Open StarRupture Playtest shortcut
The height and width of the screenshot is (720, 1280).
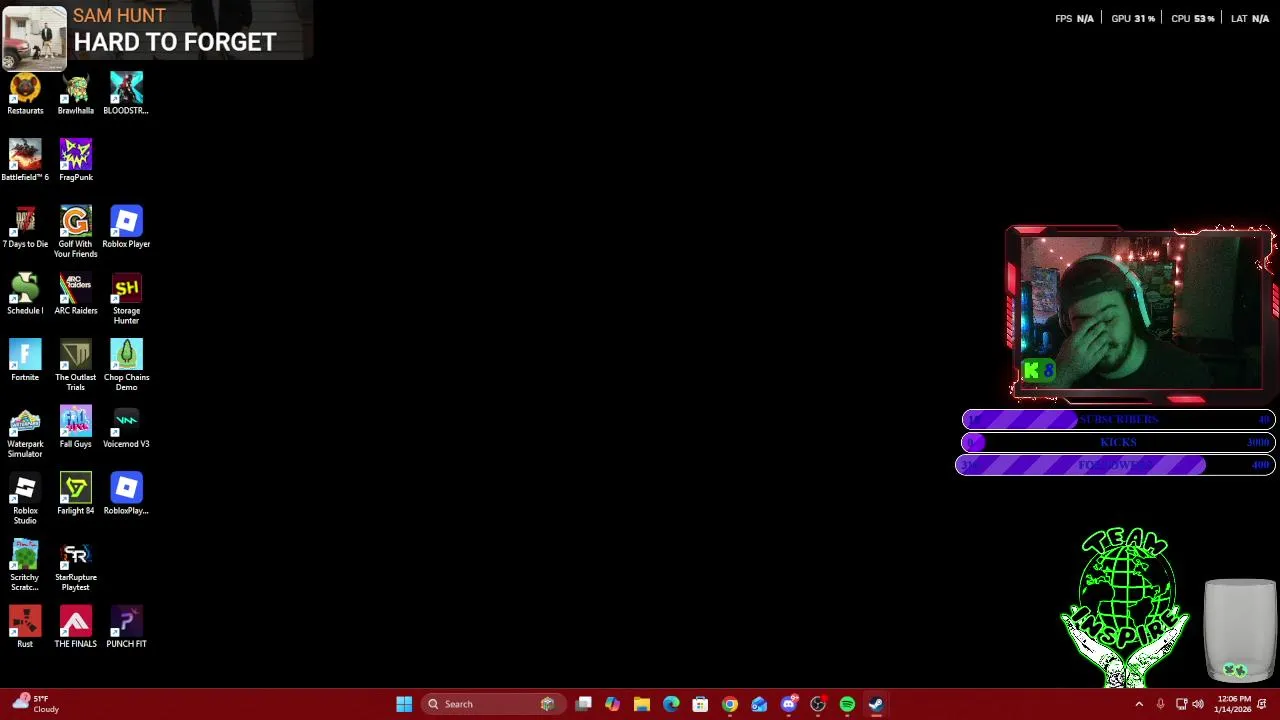[76, 566]
